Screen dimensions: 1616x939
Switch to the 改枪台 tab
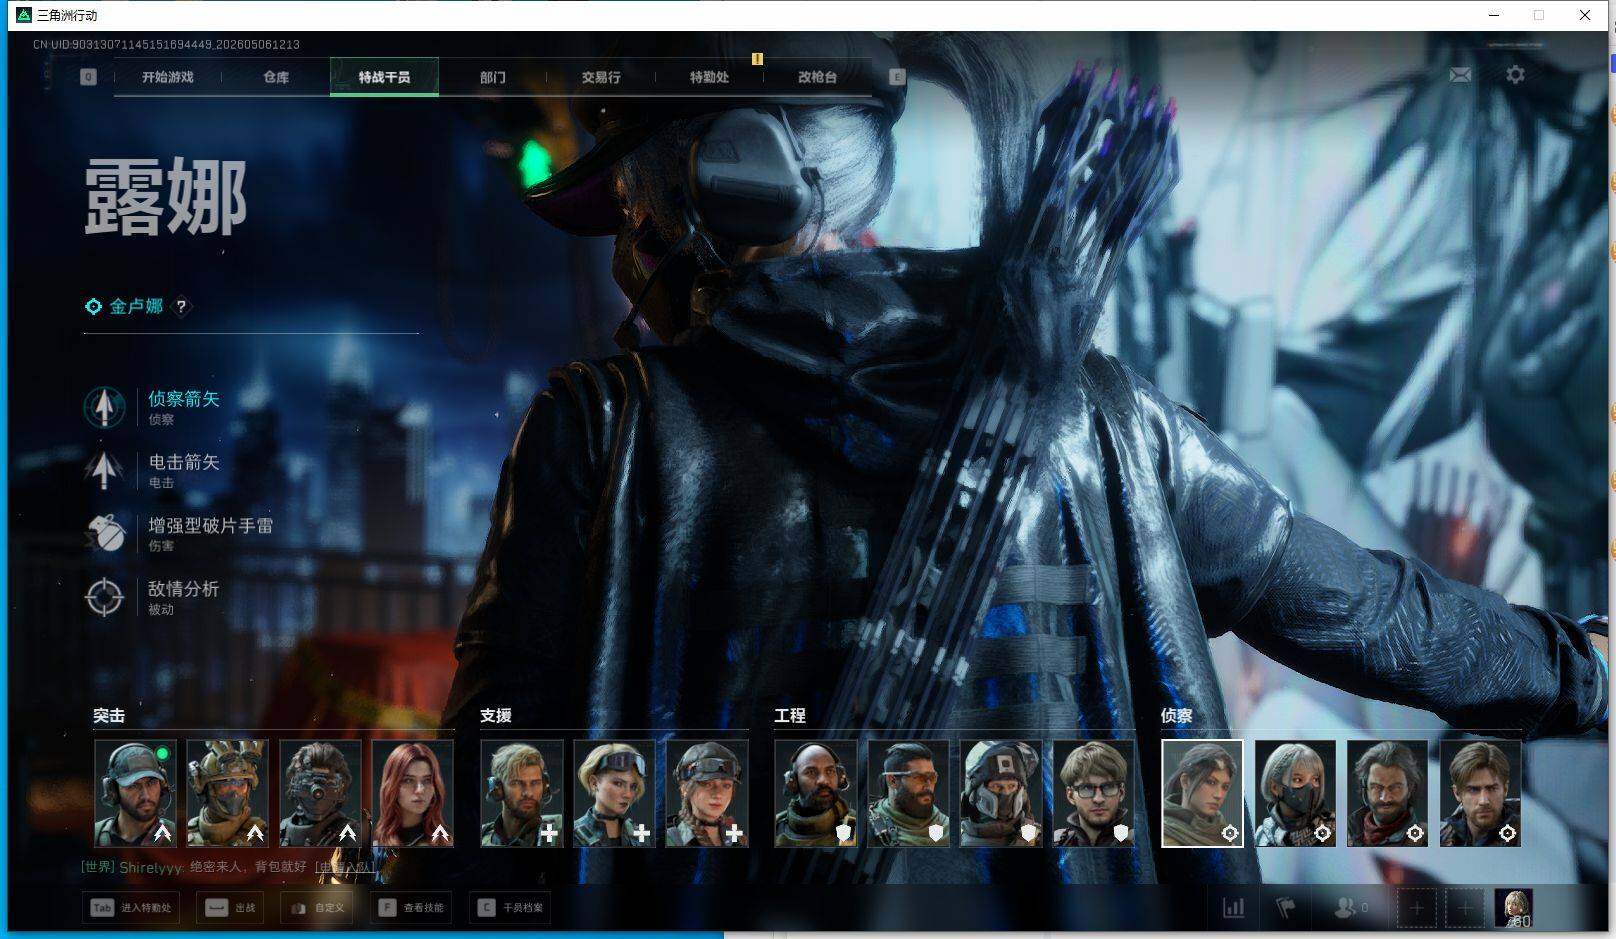tap(817, 77)
